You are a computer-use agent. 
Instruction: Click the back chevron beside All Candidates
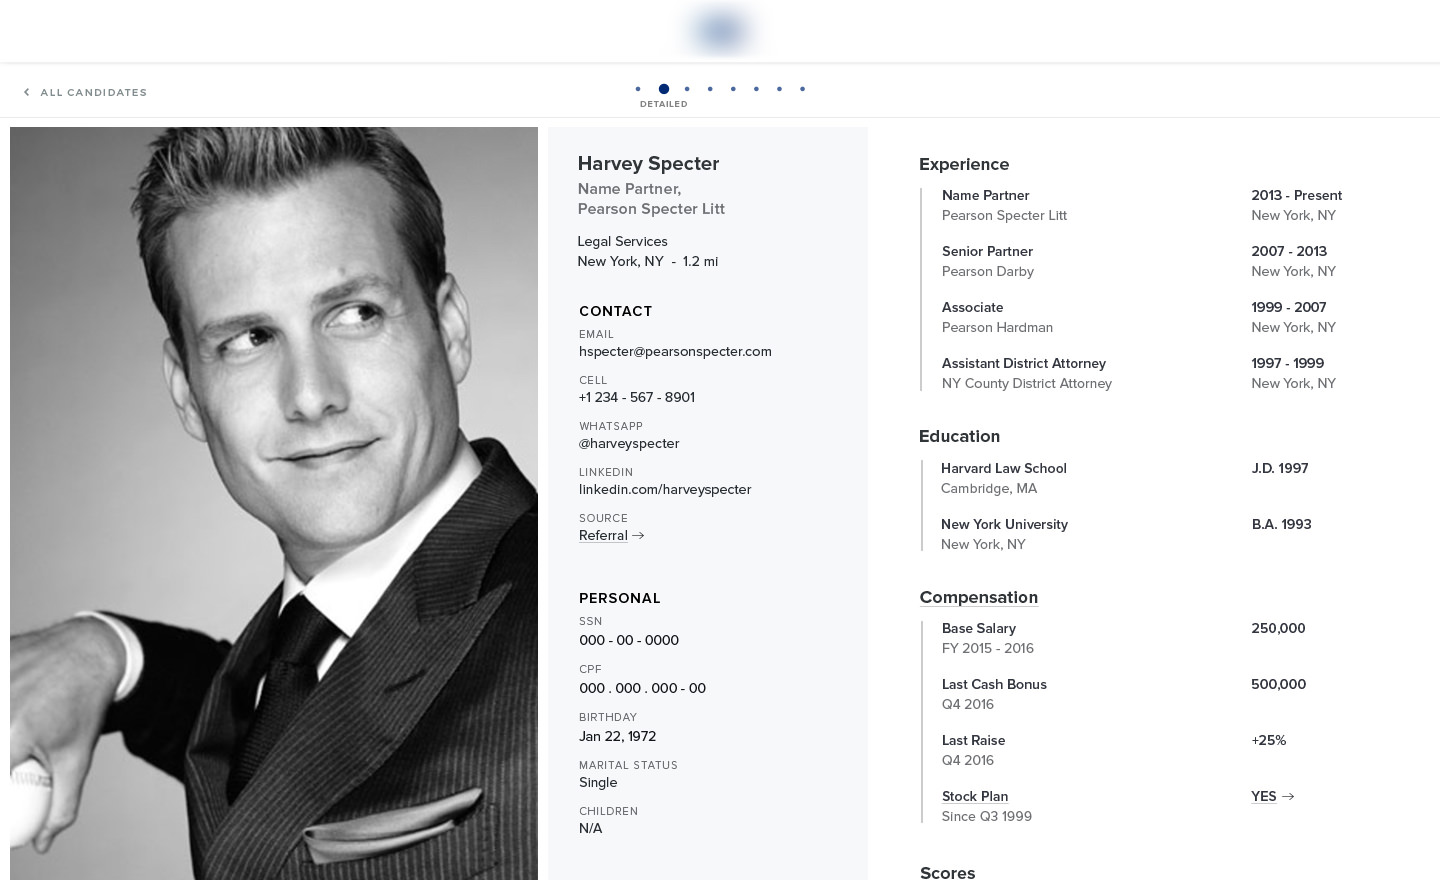27,92
